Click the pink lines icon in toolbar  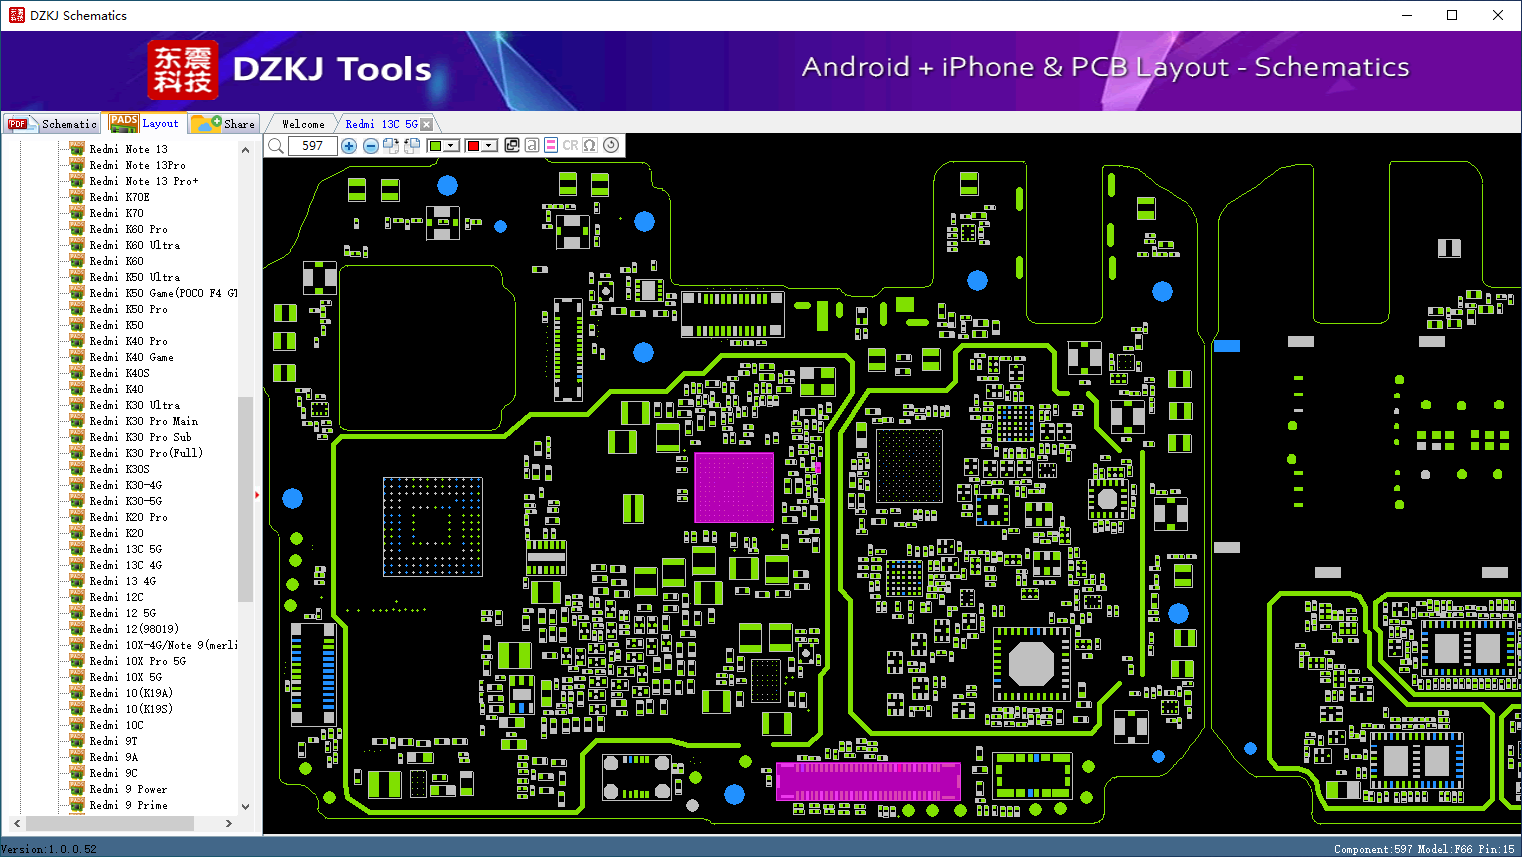pos(551,145)
